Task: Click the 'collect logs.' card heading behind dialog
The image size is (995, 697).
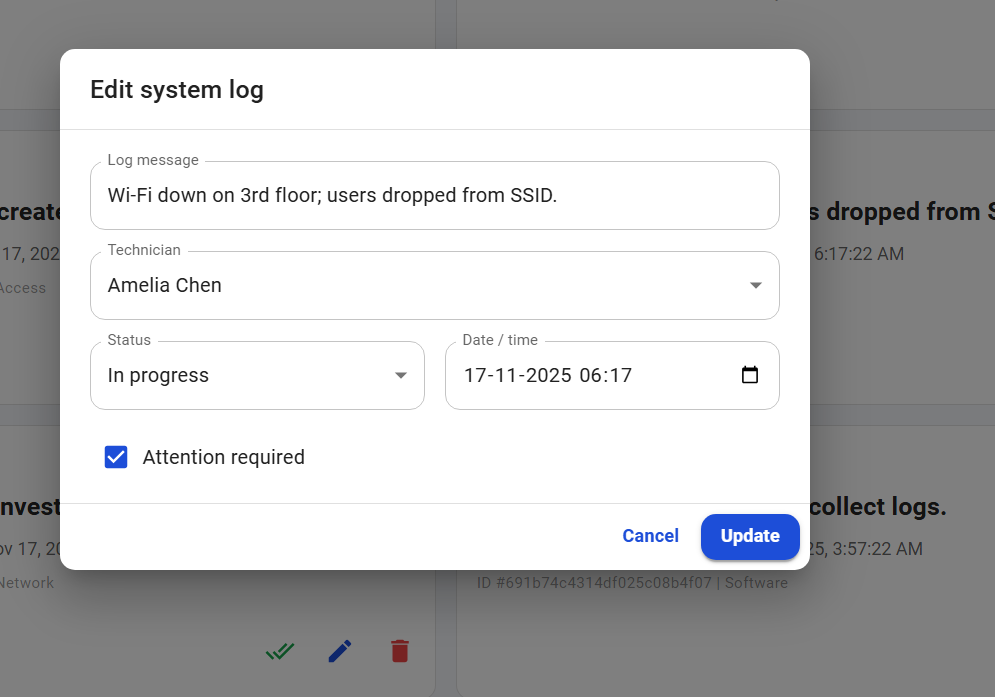Action: point(877,507)
